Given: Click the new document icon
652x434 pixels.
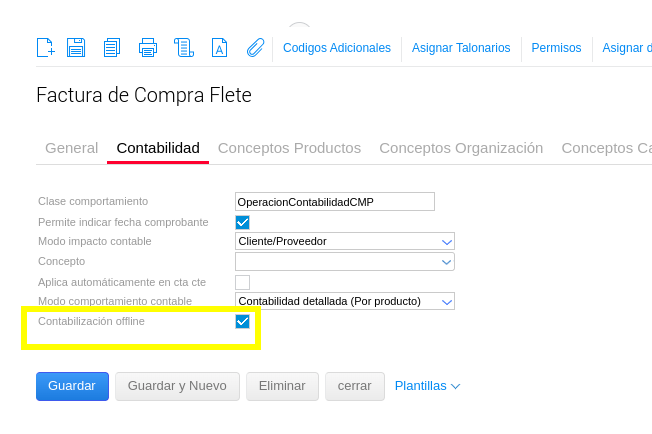Looking at the screenshot, I should click(45, 47).
